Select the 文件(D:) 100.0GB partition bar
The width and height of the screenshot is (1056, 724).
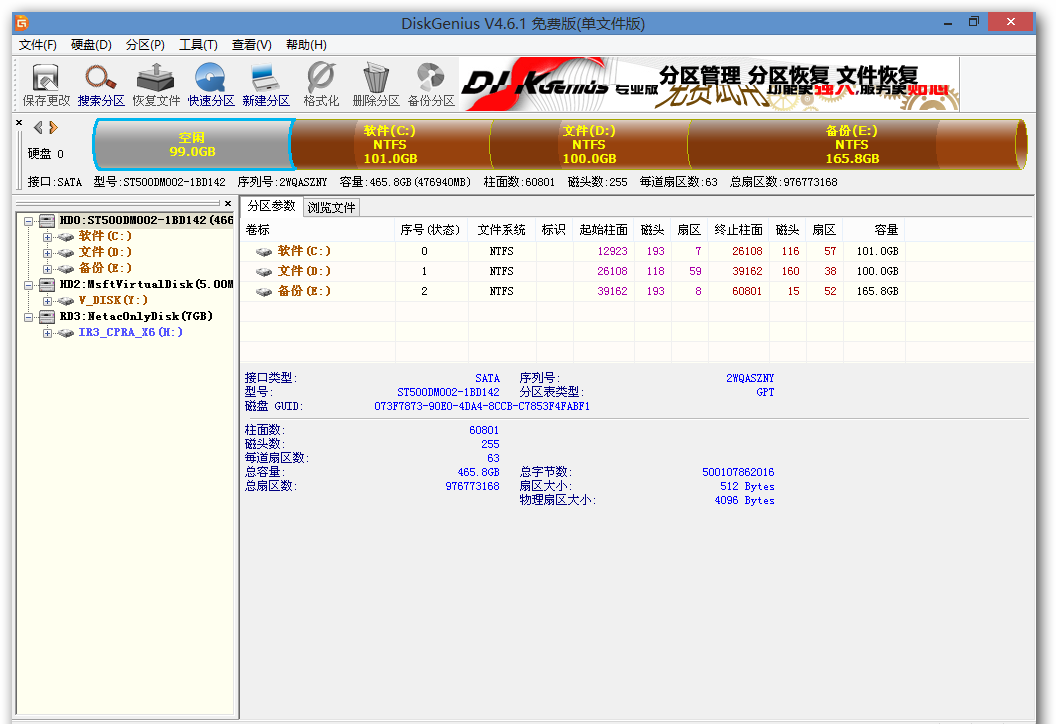pos(589,144)
